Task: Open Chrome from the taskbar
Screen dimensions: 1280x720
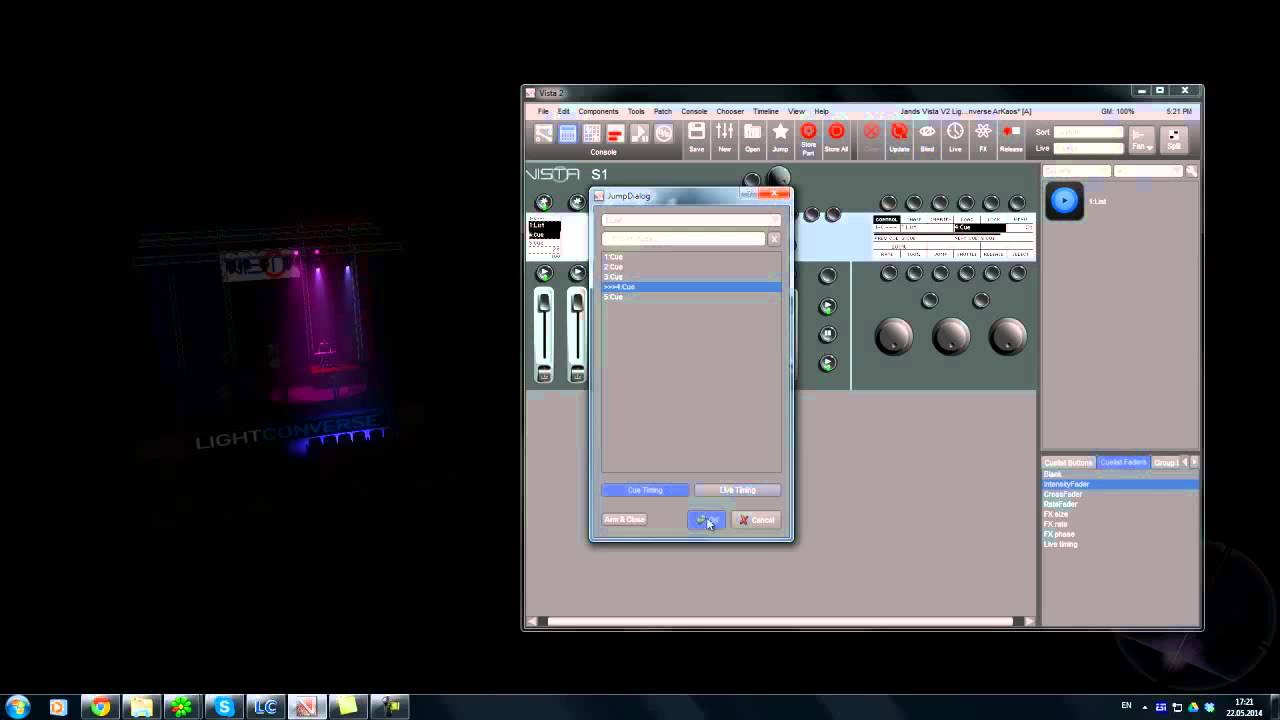Action: (x=100, y=707)
